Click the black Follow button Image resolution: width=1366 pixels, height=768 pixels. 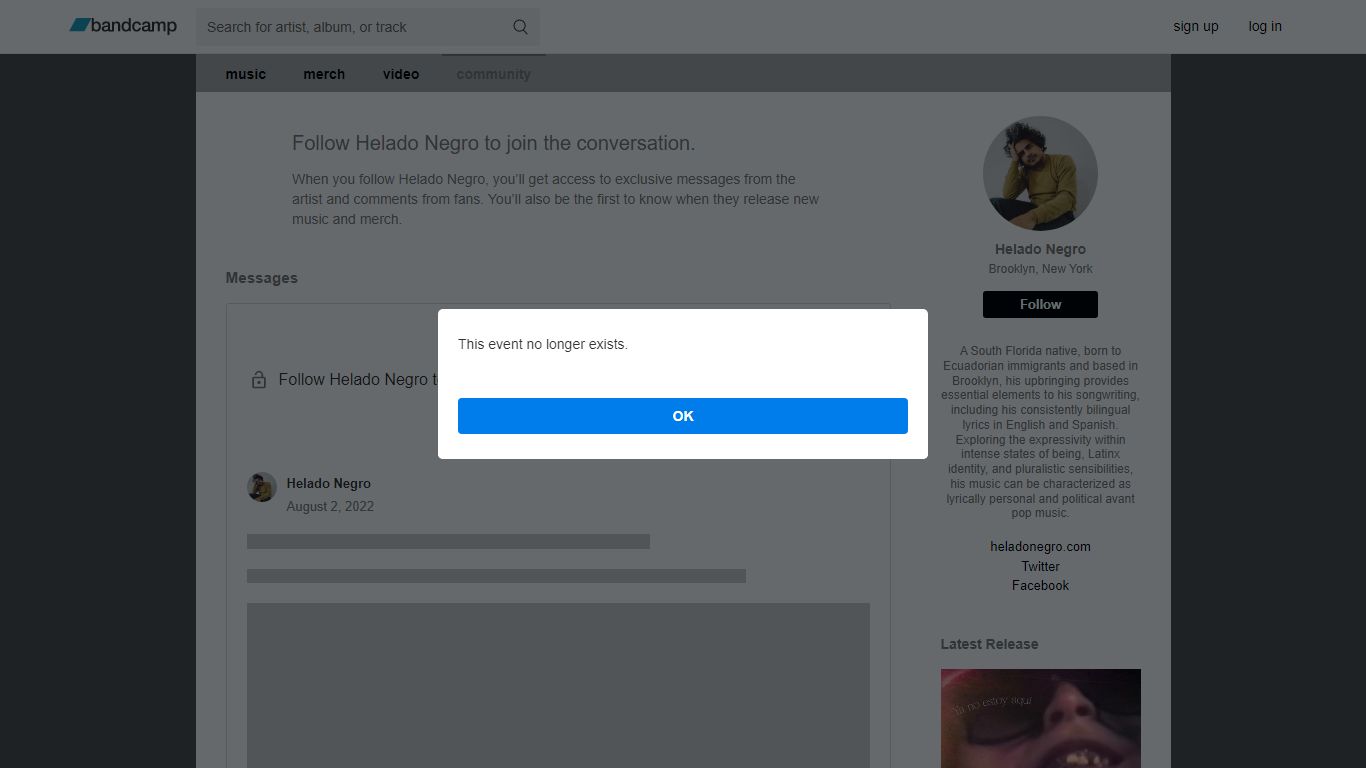tap(1040, 304)
